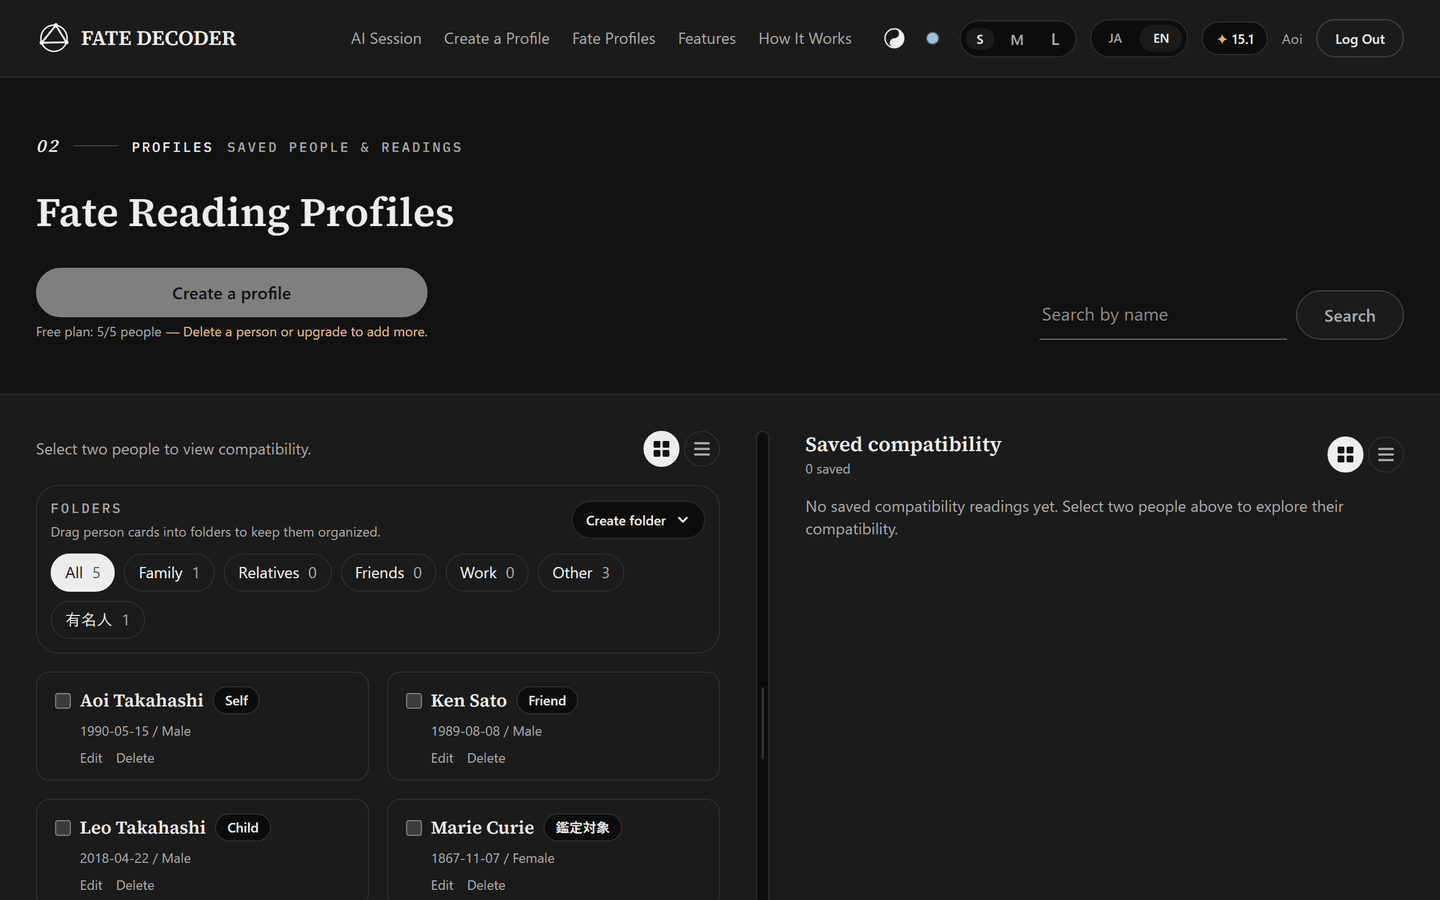This screenshot has width=1440, height=900.
Task: Focus the Search by name field
Action: (x=1163, y=315)
